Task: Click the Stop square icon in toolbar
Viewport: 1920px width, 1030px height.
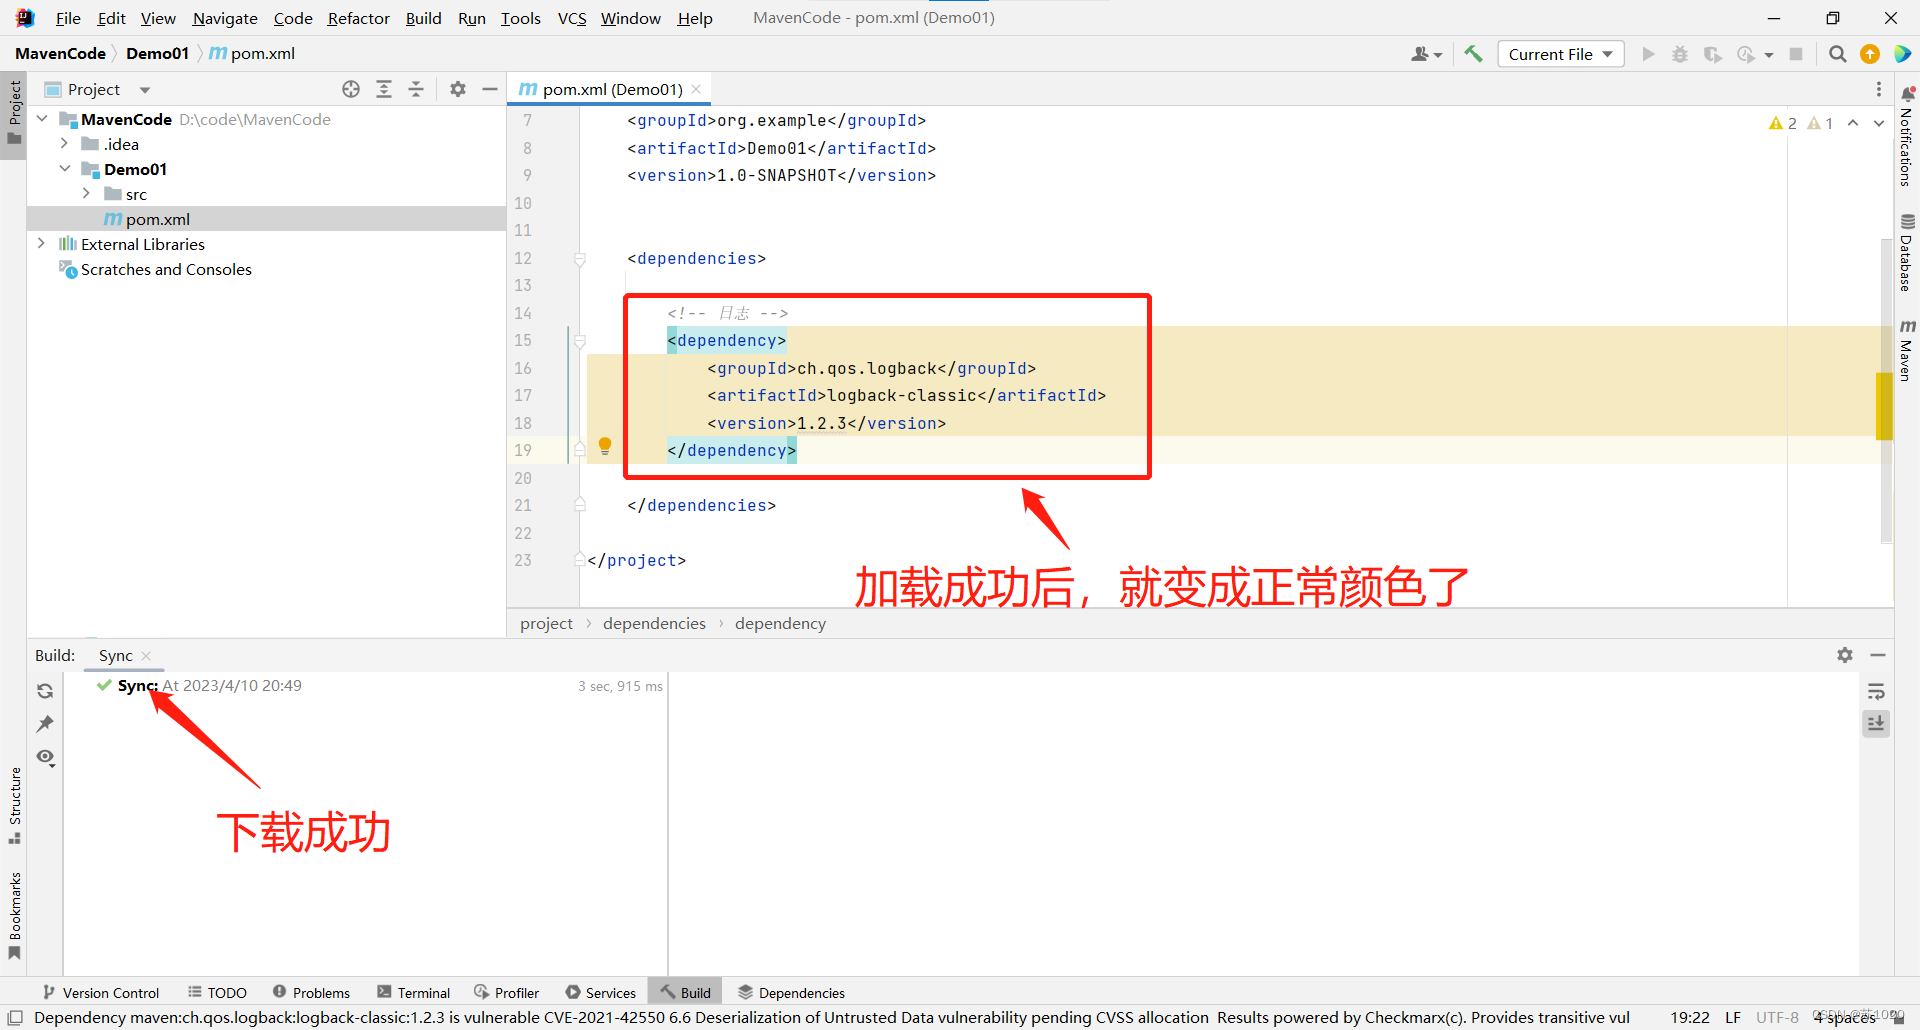Action: [x=1796, y=54]
